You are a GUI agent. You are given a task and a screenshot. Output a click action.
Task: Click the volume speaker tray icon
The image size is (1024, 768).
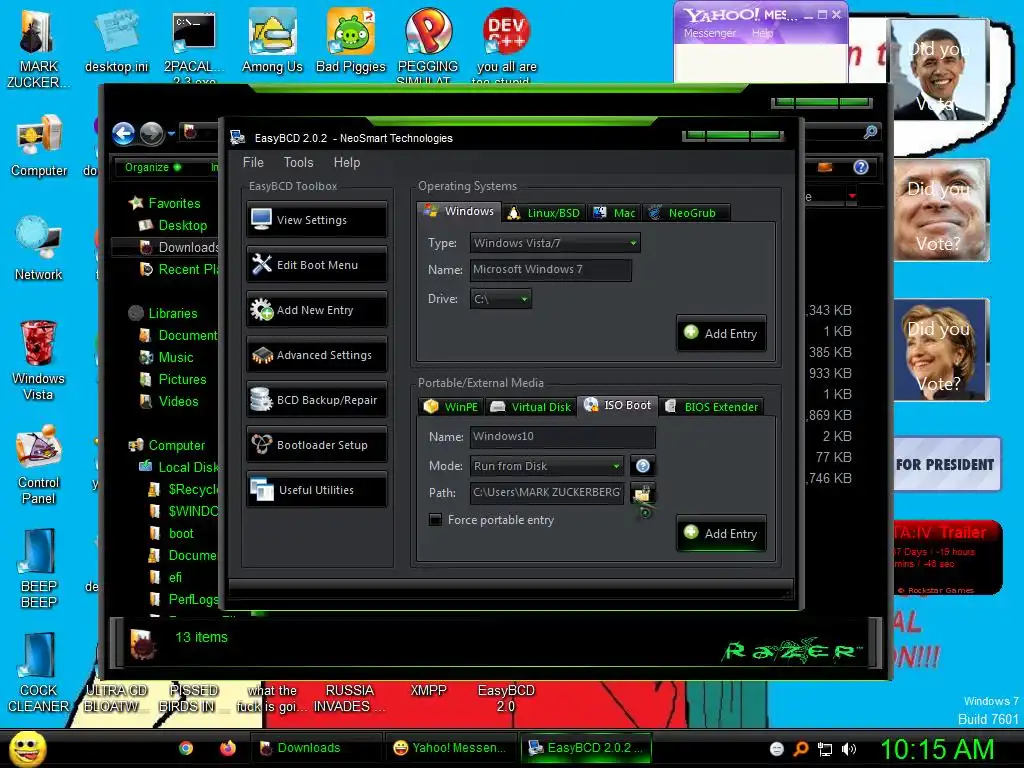(x=849, y=749)
